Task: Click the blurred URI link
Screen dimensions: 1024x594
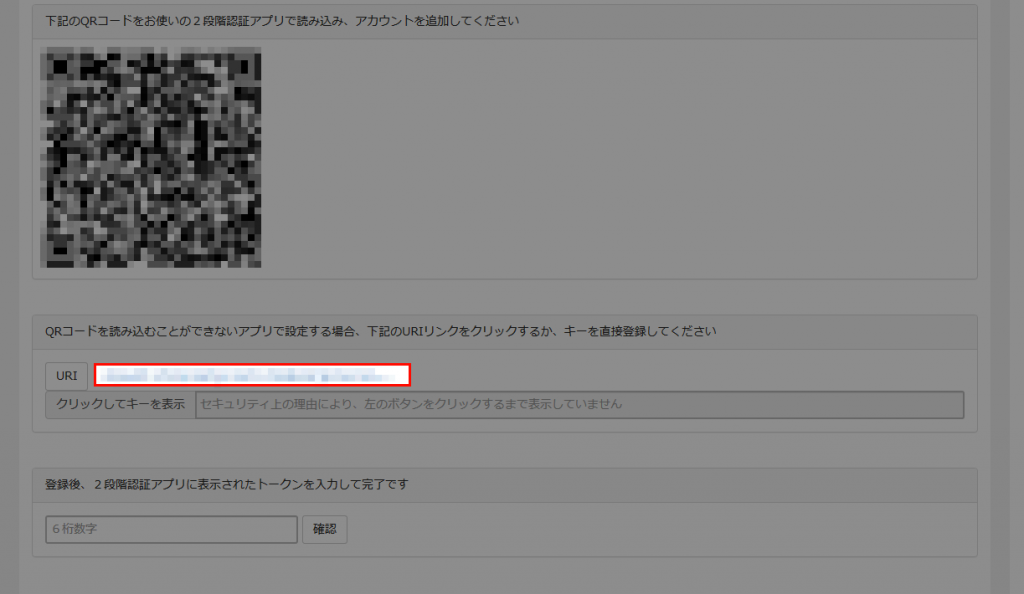Action: 252,375
